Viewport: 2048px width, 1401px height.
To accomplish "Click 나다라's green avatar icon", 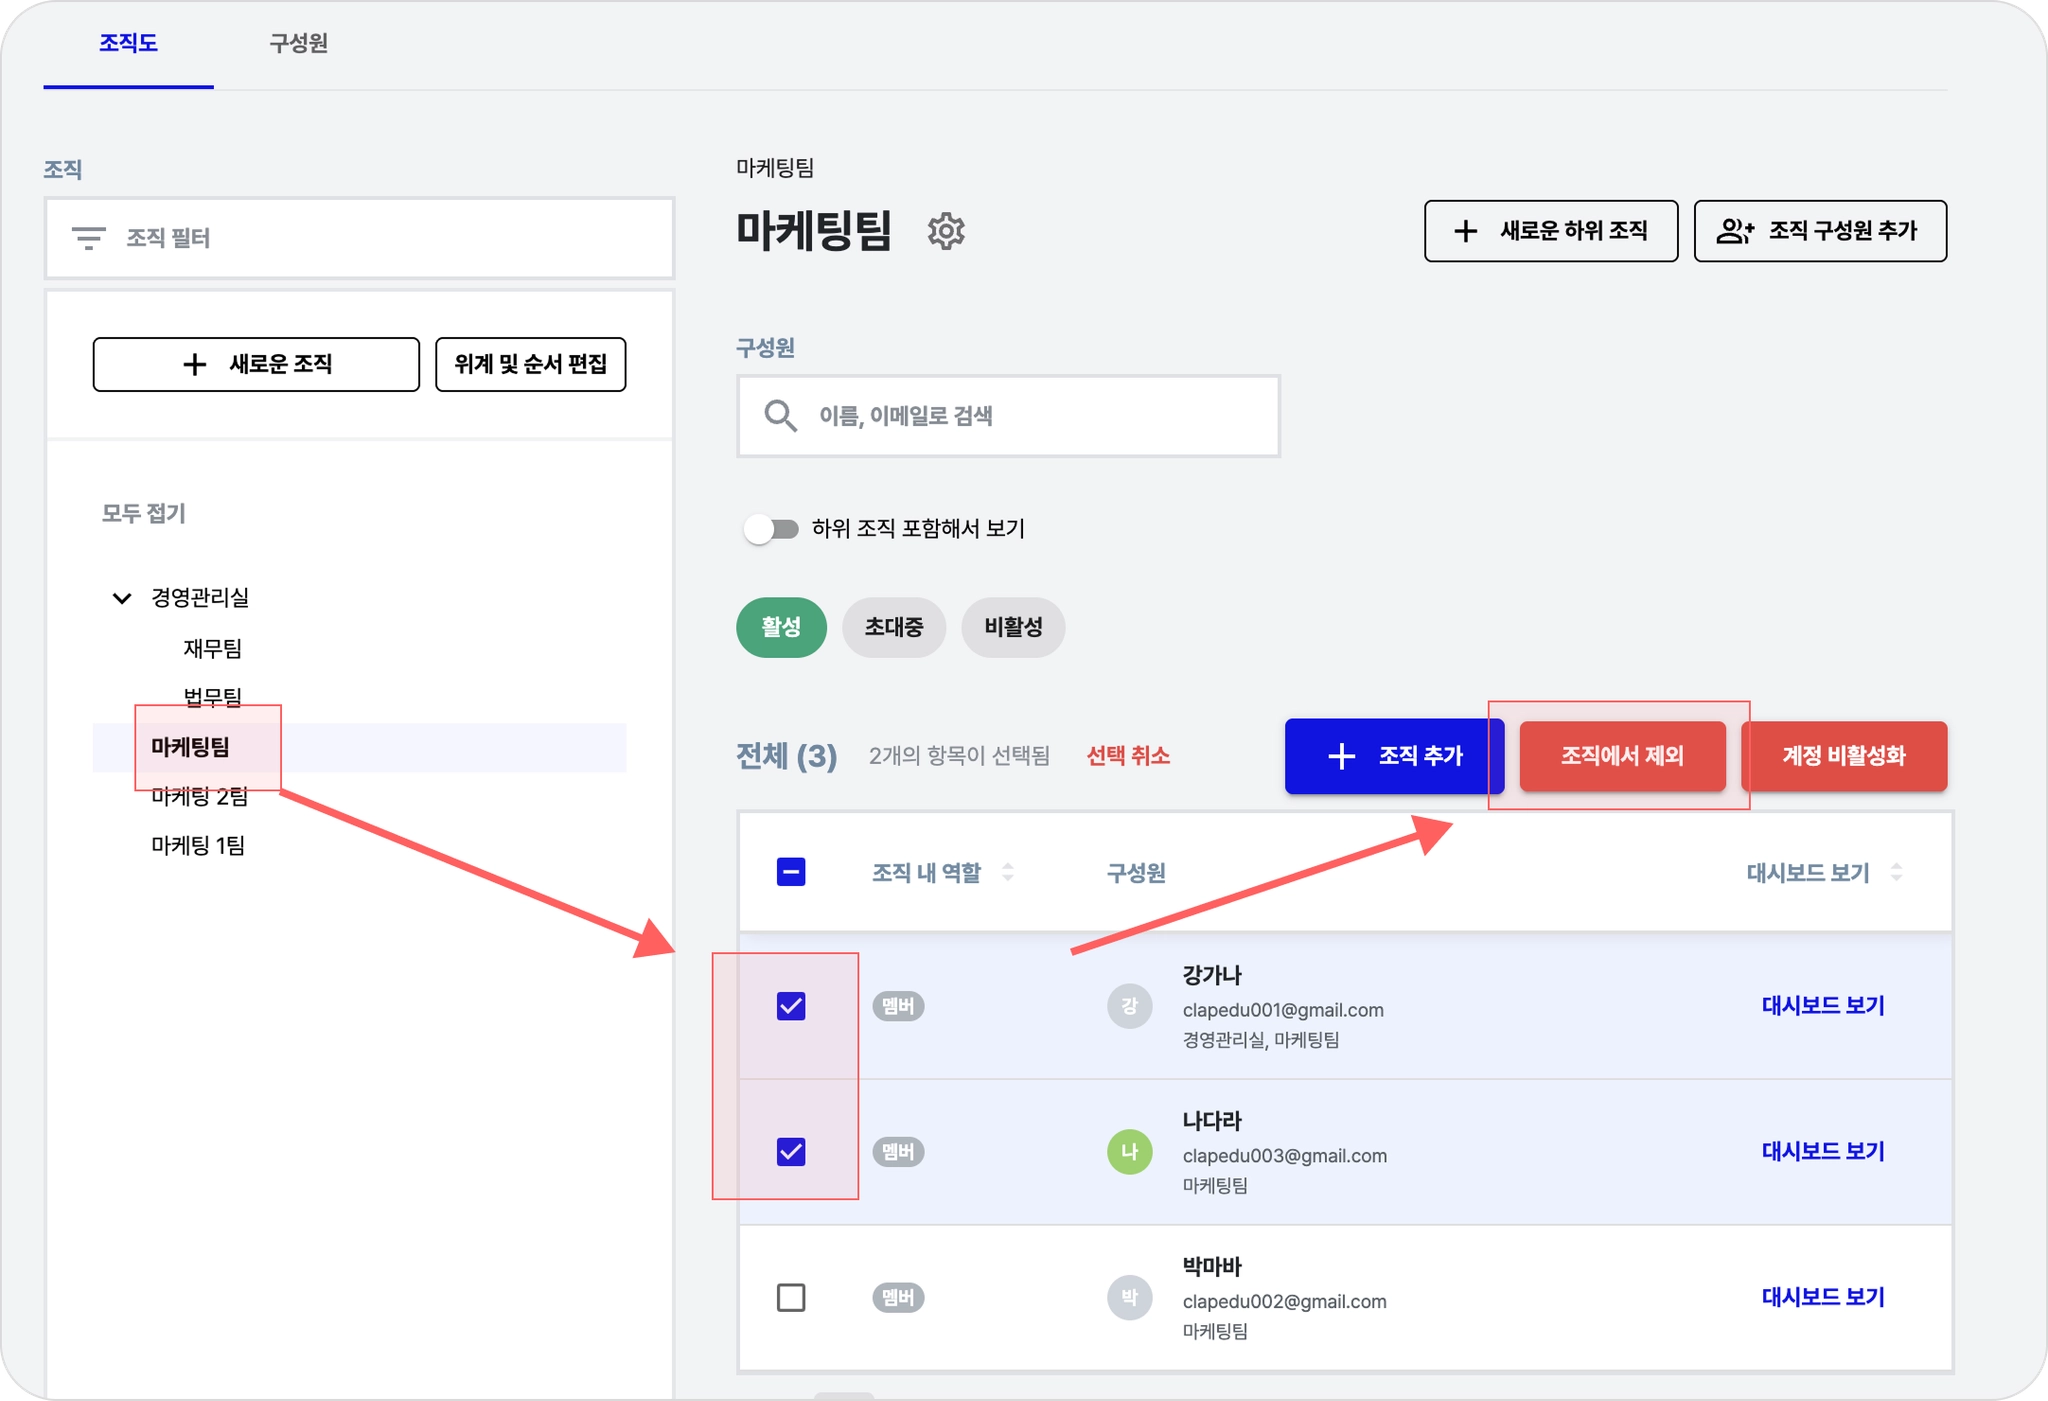I will (1129, 1152).
